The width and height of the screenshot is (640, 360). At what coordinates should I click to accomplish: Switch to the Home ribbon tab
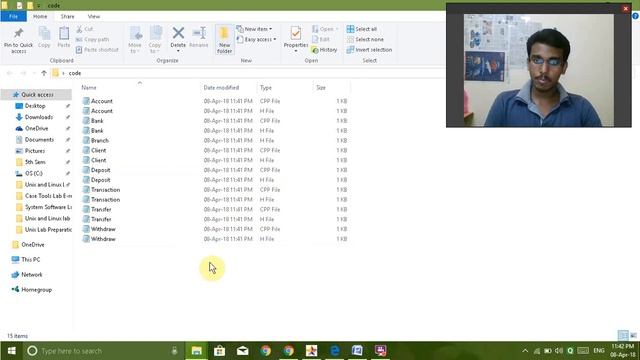(40, 16)
